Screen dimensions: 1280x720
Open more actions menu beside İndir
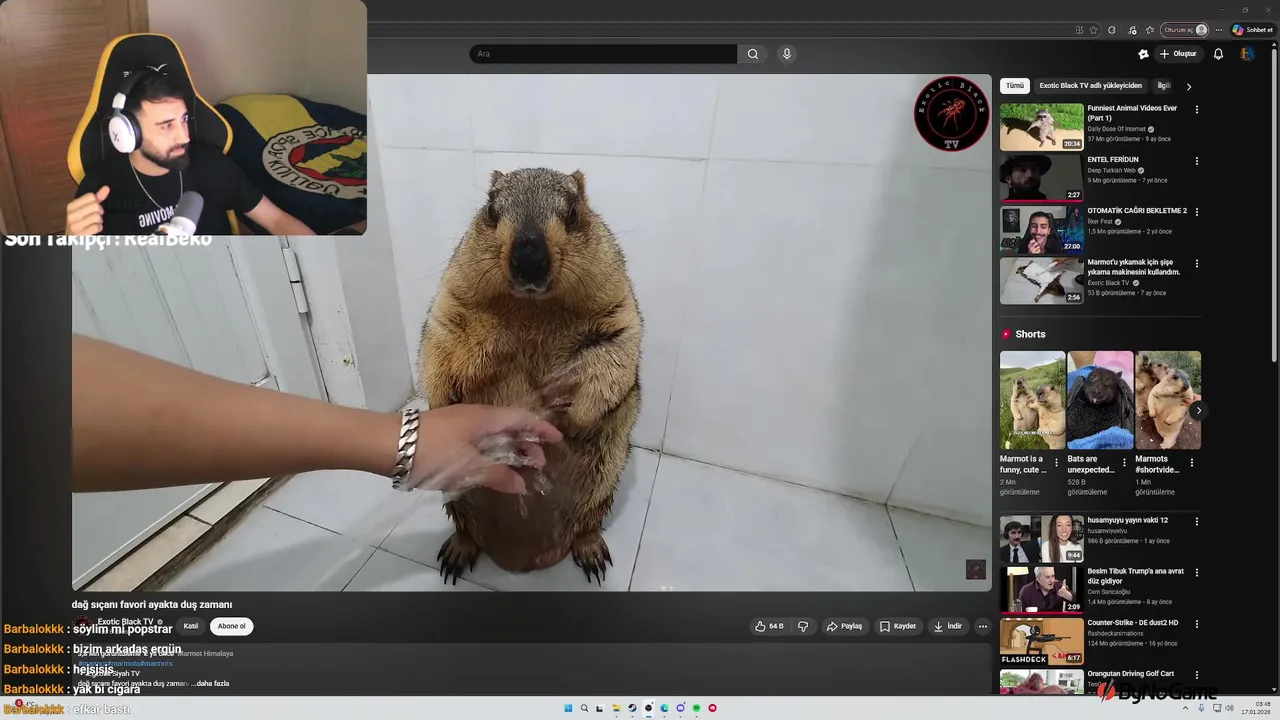click(x=983, y=626)
